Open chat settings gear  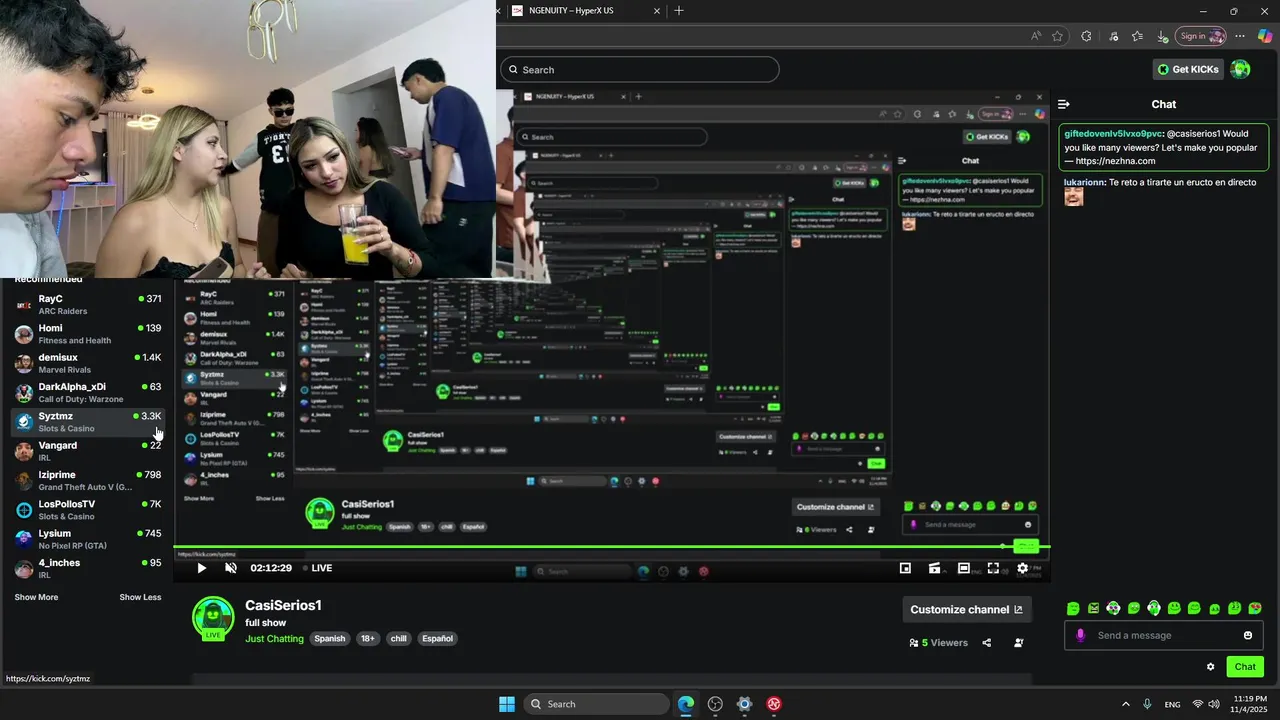(x=1210, y=667)
